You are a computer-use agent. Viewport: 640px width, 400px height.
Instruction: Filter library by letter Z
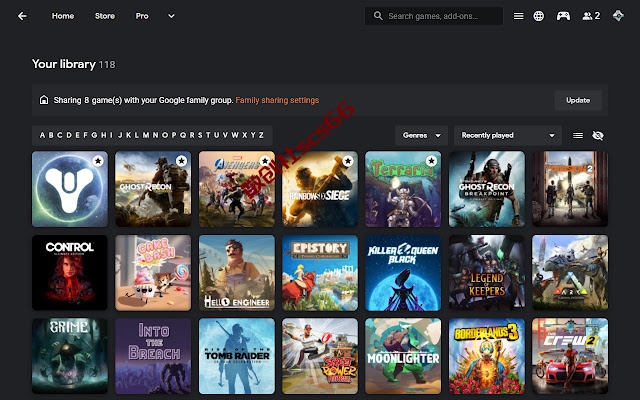click(x=261, y=135)
